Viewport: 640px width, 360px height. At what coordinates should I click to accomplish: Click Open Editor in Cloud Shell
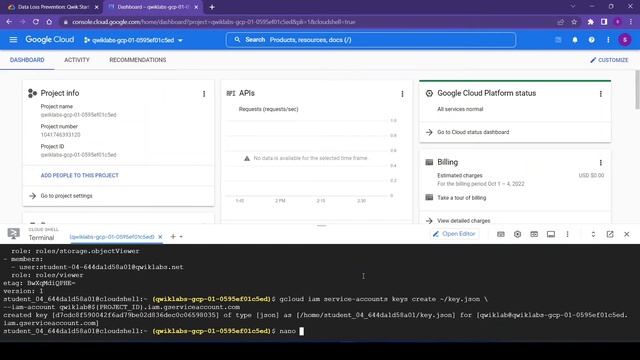(454, 234)
